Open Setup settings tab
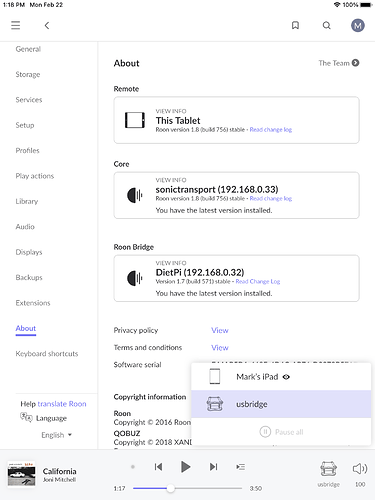 pos(25,125)
